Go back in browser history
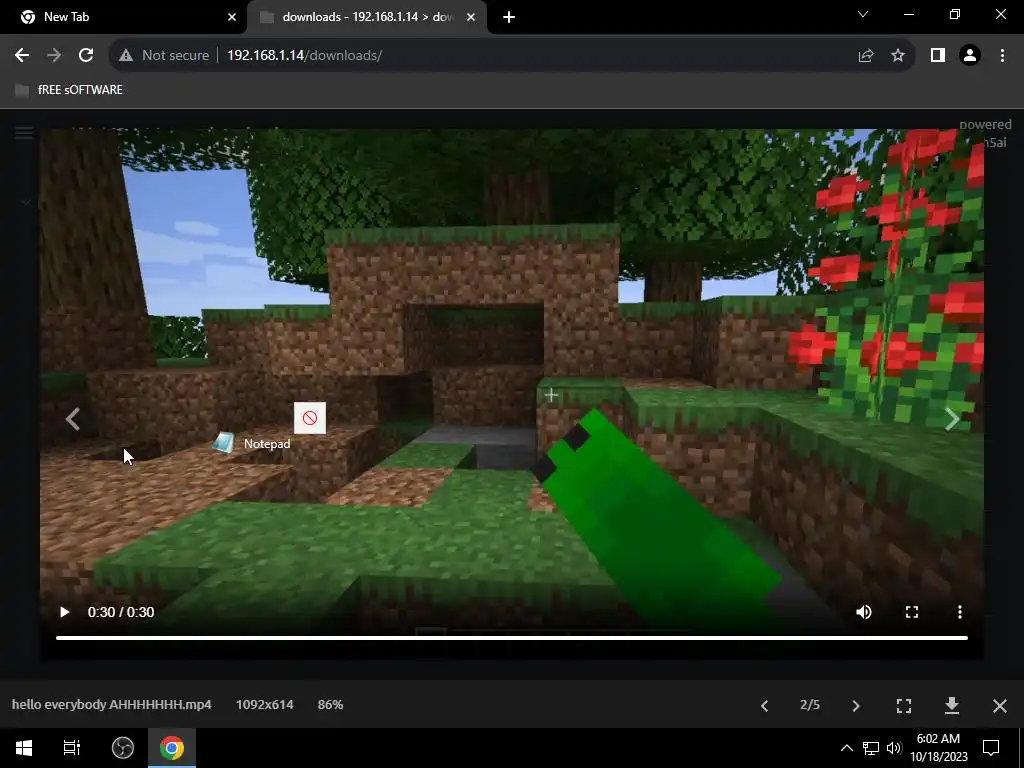Image resolution: width=1024 pixels, height=768 pixels. point(22,56)
